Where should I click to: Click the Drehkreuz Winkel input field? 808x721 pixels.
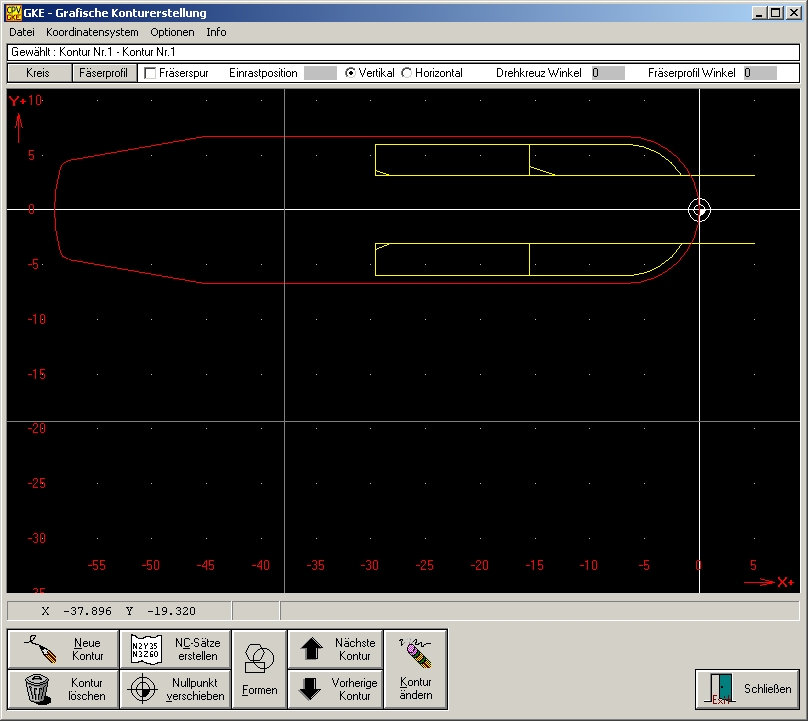tap(607, 73)
